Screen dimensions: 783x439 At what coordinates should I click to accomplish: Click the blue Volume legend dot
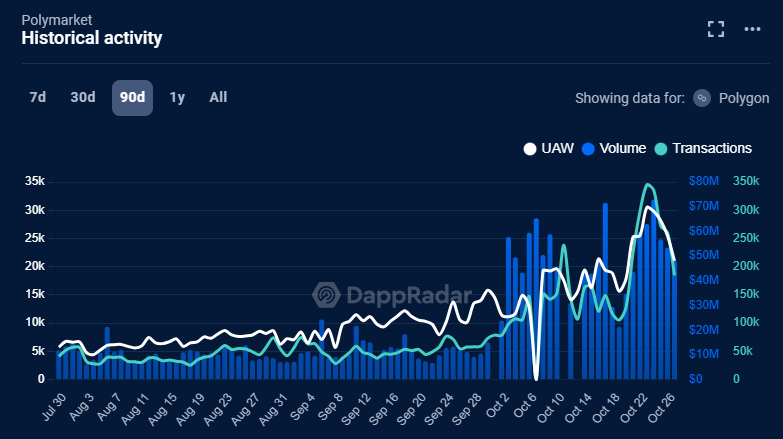point(588,149)
